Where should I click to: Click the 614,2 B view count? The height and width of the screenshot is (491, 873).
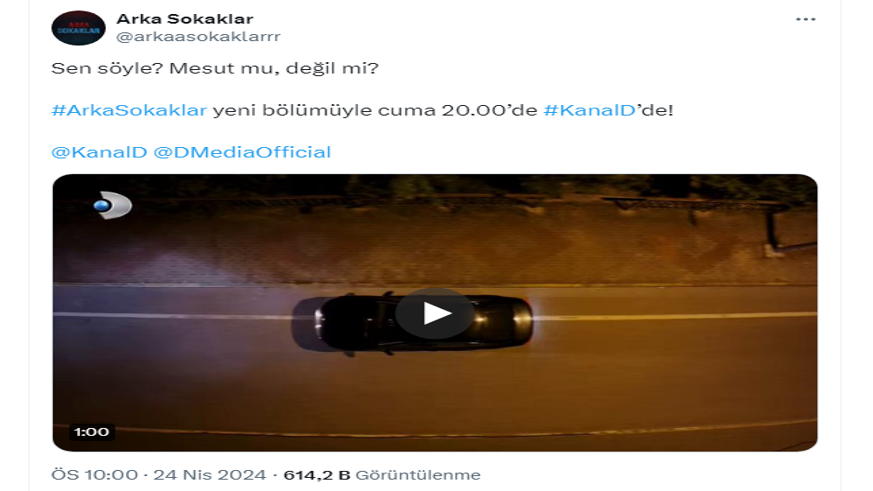[317, 475]
